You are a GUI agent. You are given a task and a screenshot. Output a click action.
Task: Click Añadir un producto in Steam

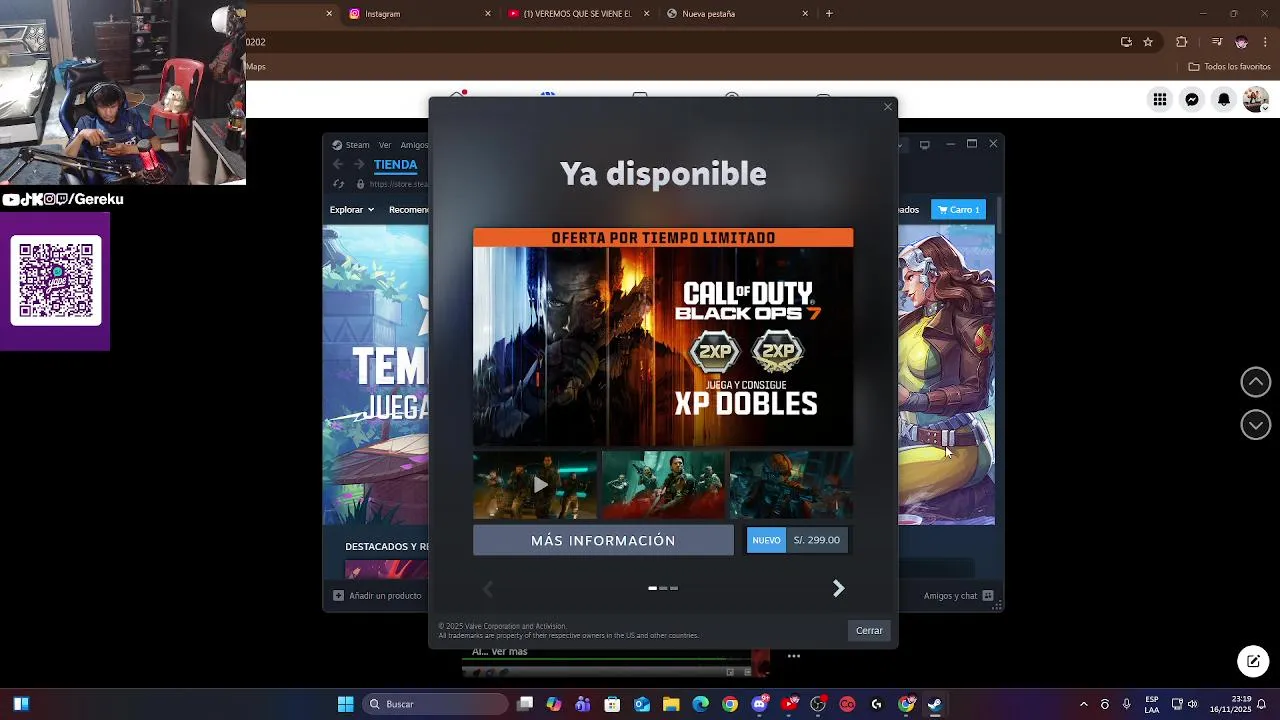pos(376,596)
